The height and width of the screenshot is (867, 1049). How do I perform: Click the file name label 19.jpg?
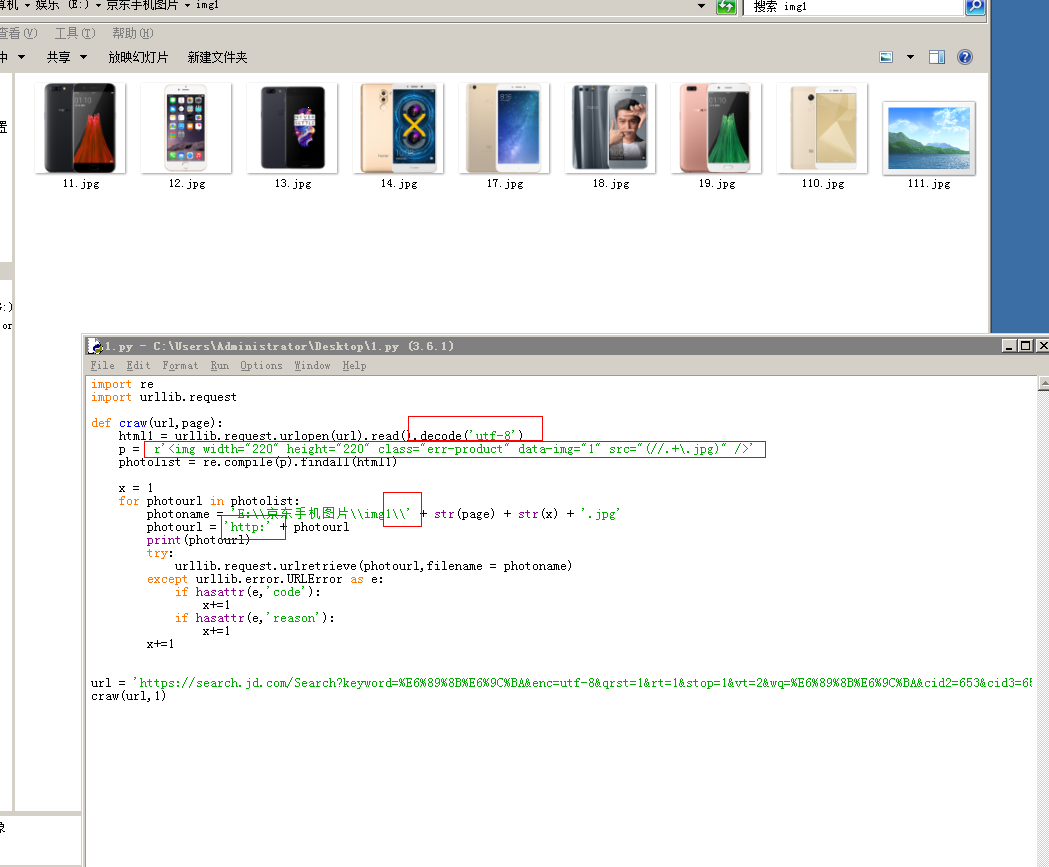(x=717, y=183)
